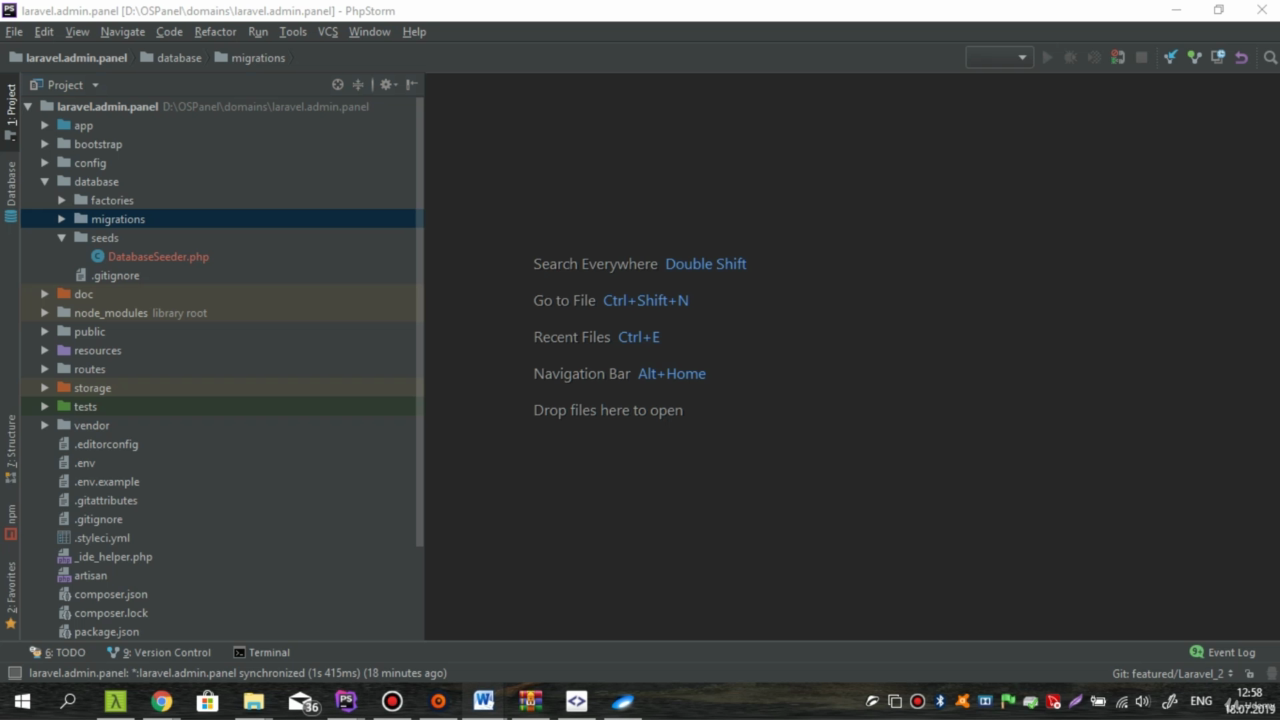Toggle Database tool window on left stripe

pyautogui.click(x=11, y=191)
